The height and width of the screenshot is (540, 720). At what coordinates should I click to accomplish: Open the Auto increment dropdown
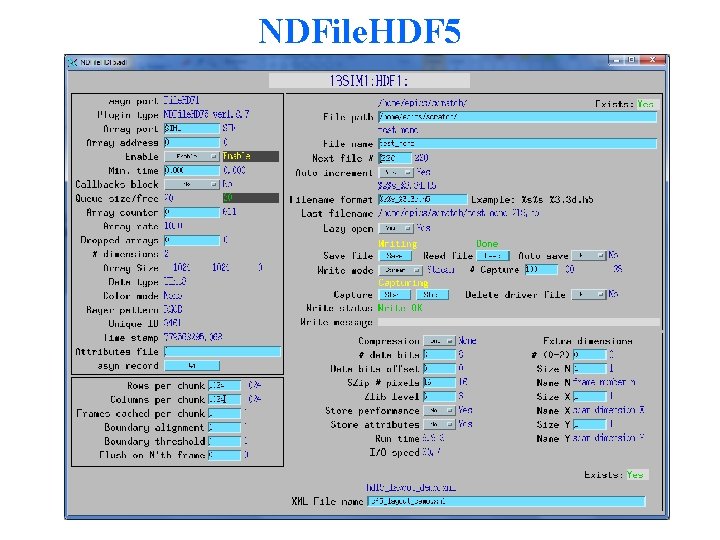pyautogui.click(x=396, y=172)
